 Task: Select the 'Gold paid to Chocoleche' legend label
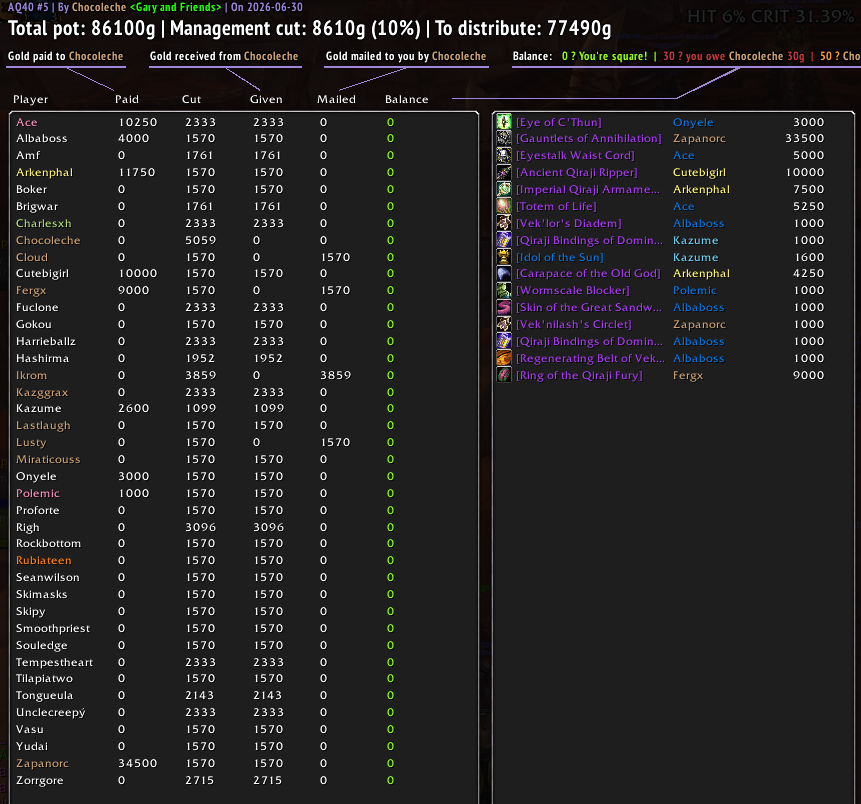[x=65, y=56]
